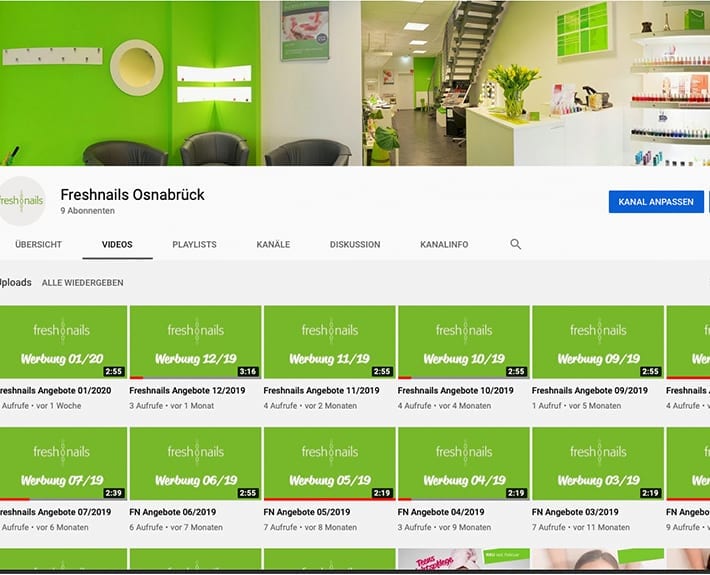Click '7 Aufrufe • vor 11 Monaten' text

click(581, 527)
